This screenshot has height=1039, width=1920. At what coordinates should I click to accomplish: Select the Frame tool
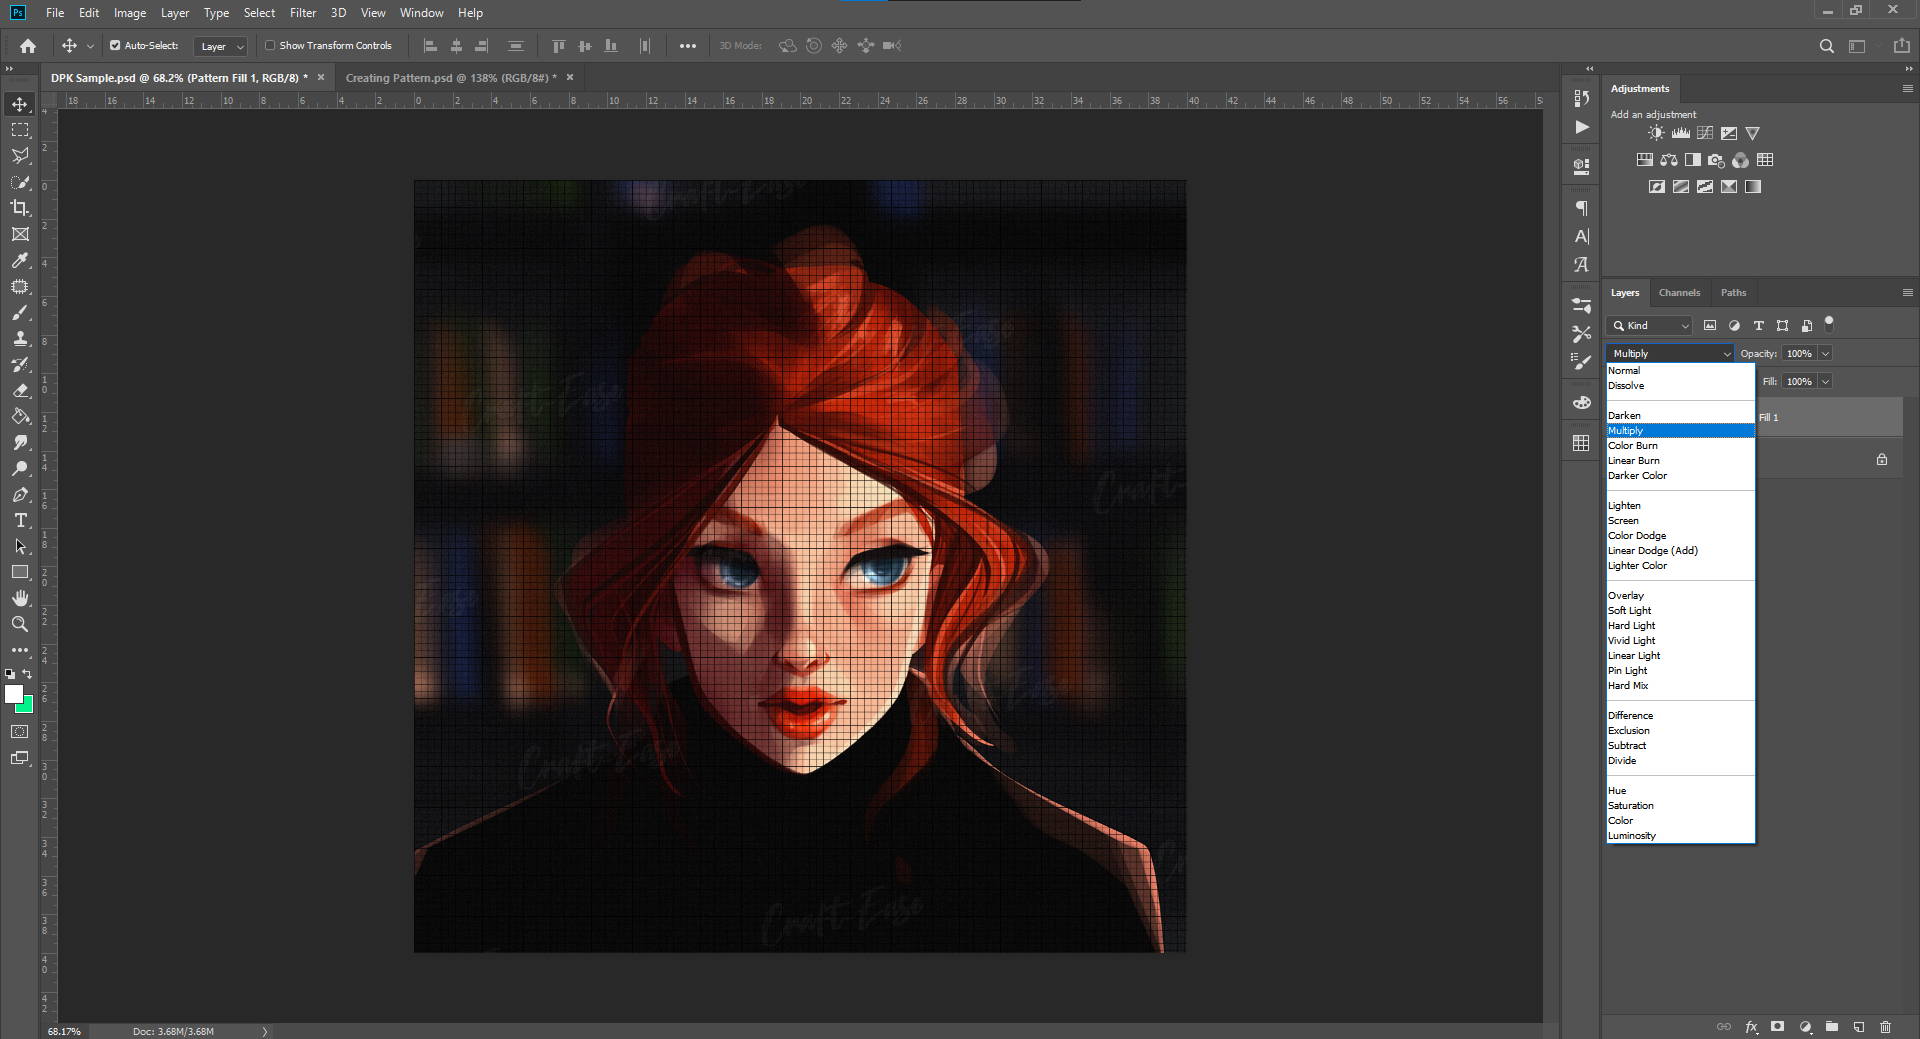click(x=20, y=234)
